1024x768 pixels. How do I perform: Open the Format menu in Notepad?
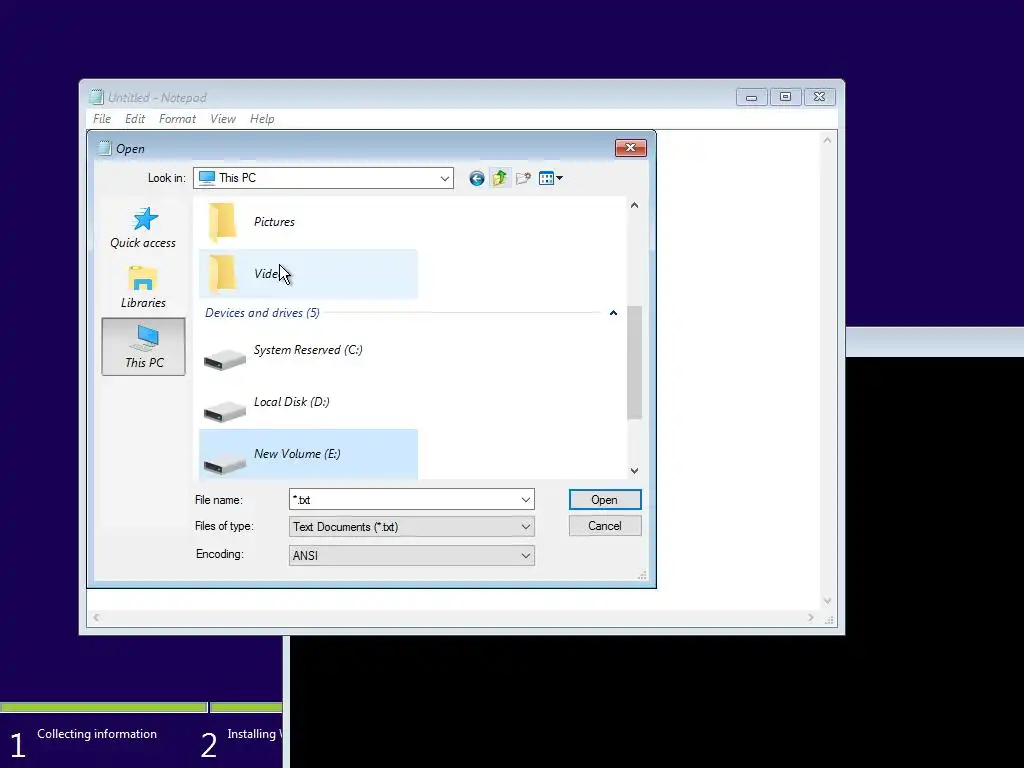click(177, 119)
